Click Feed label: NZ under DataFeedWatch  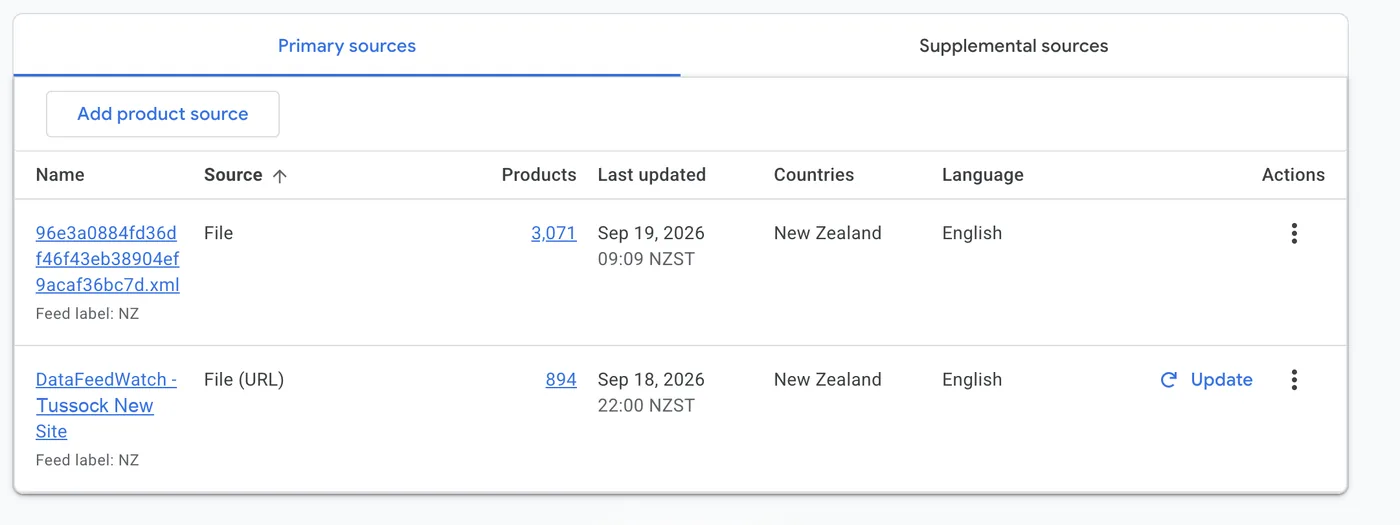(87, 461)
